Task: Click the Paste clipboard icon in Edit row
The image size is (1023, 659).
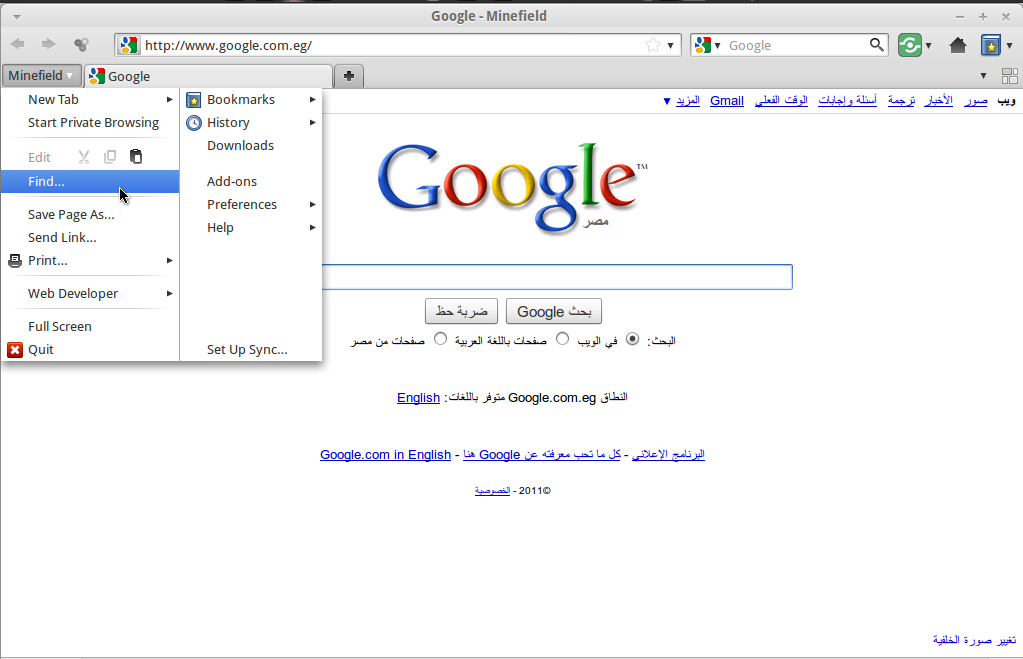Action: point(136,157)
